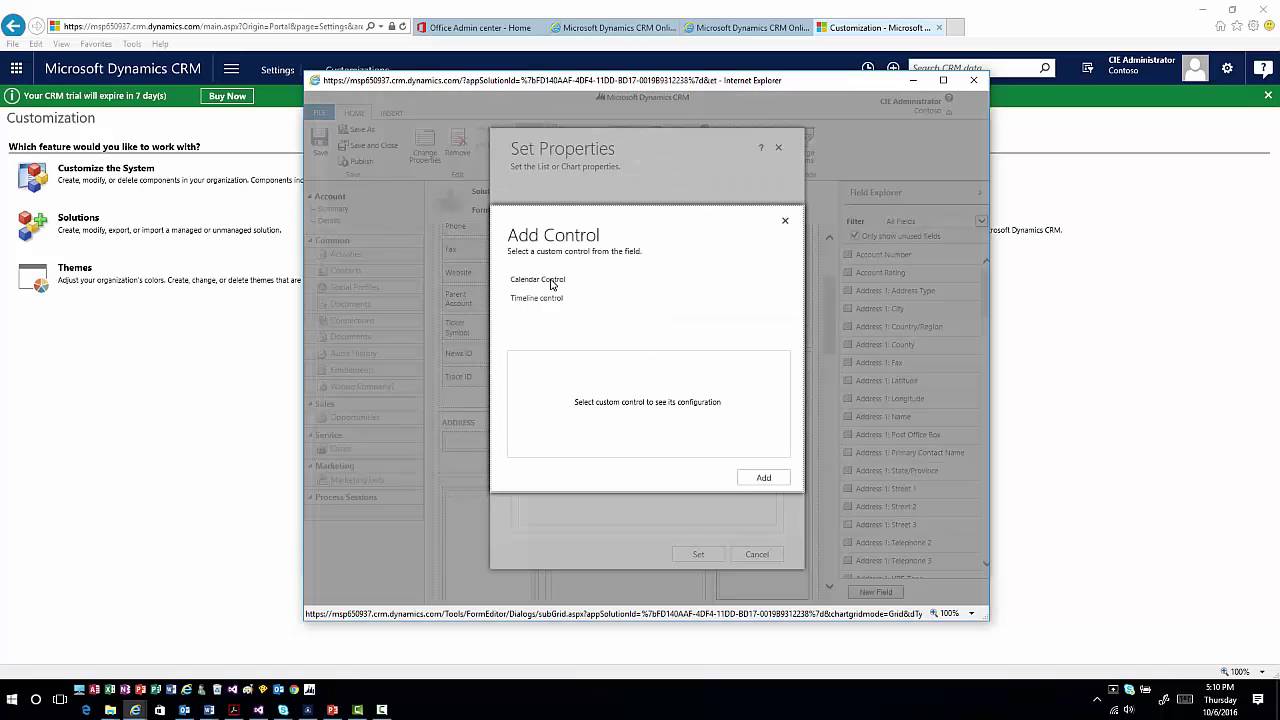Open Task View on the taskbar

59,699
